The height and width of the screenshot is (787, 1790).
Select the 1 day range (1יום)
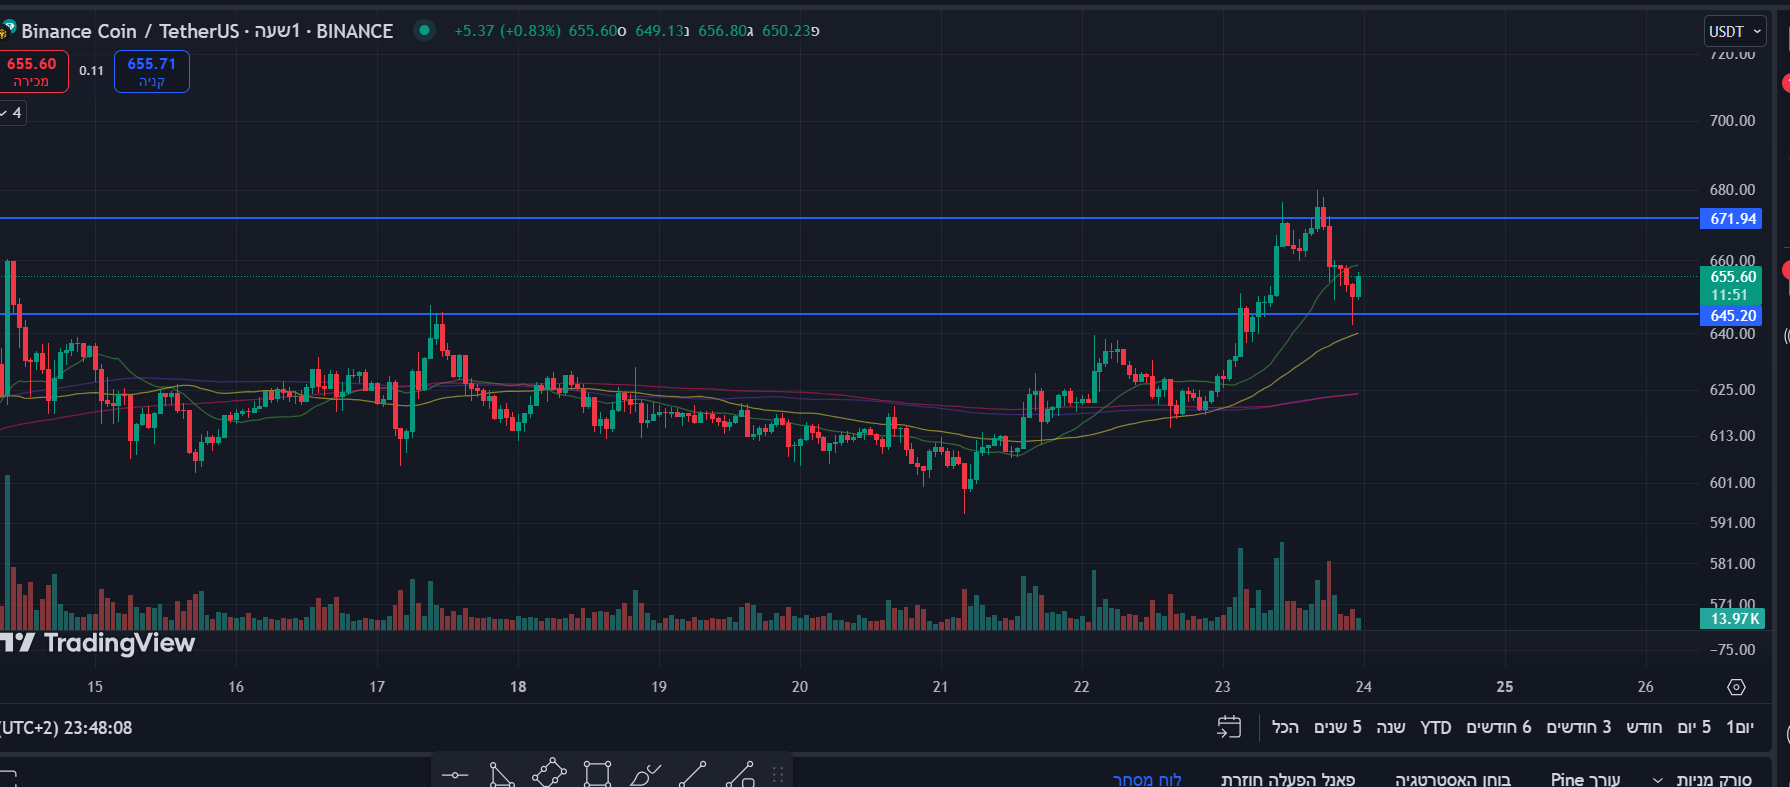[1740, 727]
